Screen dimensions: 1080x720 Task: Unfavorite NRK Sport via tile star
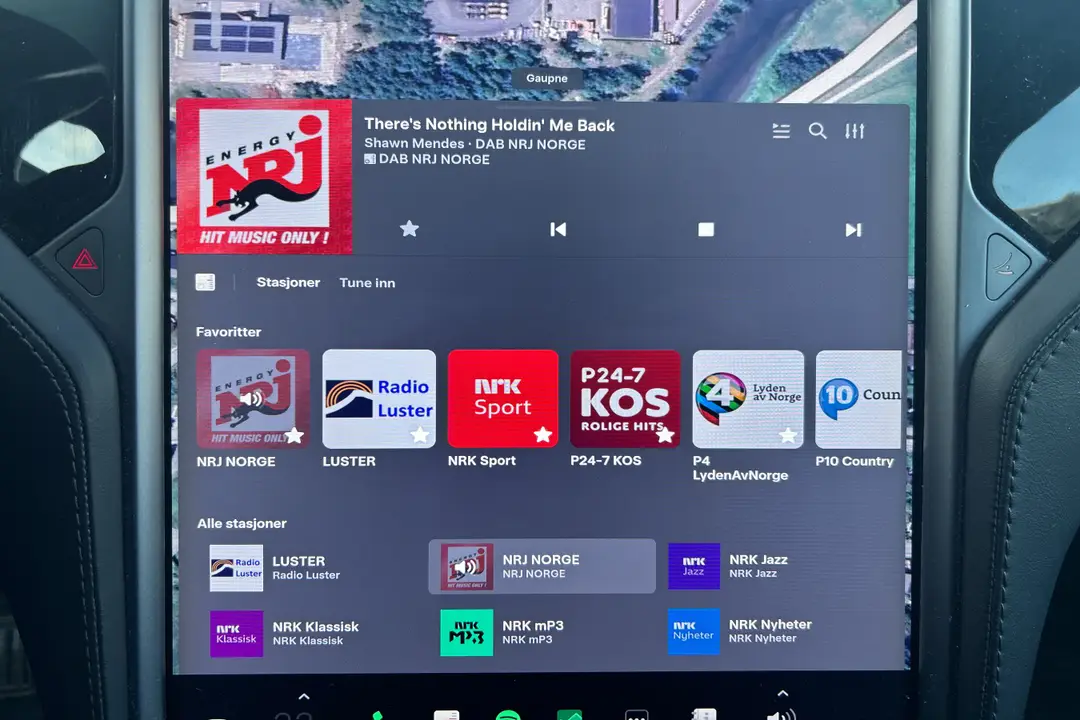[x=543, y=434]
